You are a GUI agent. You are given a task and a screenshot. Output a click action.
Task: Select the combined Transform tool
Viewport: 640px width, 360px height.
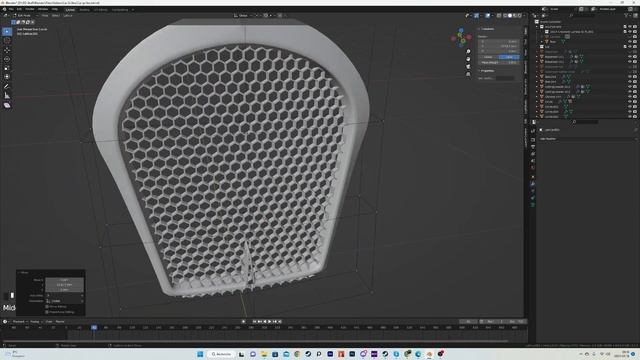tap(7, 77)
